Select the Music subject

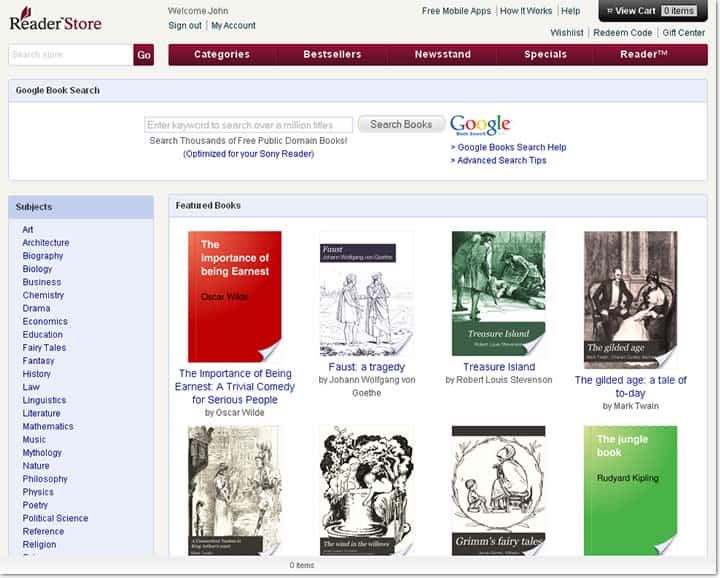coord(34,440)
